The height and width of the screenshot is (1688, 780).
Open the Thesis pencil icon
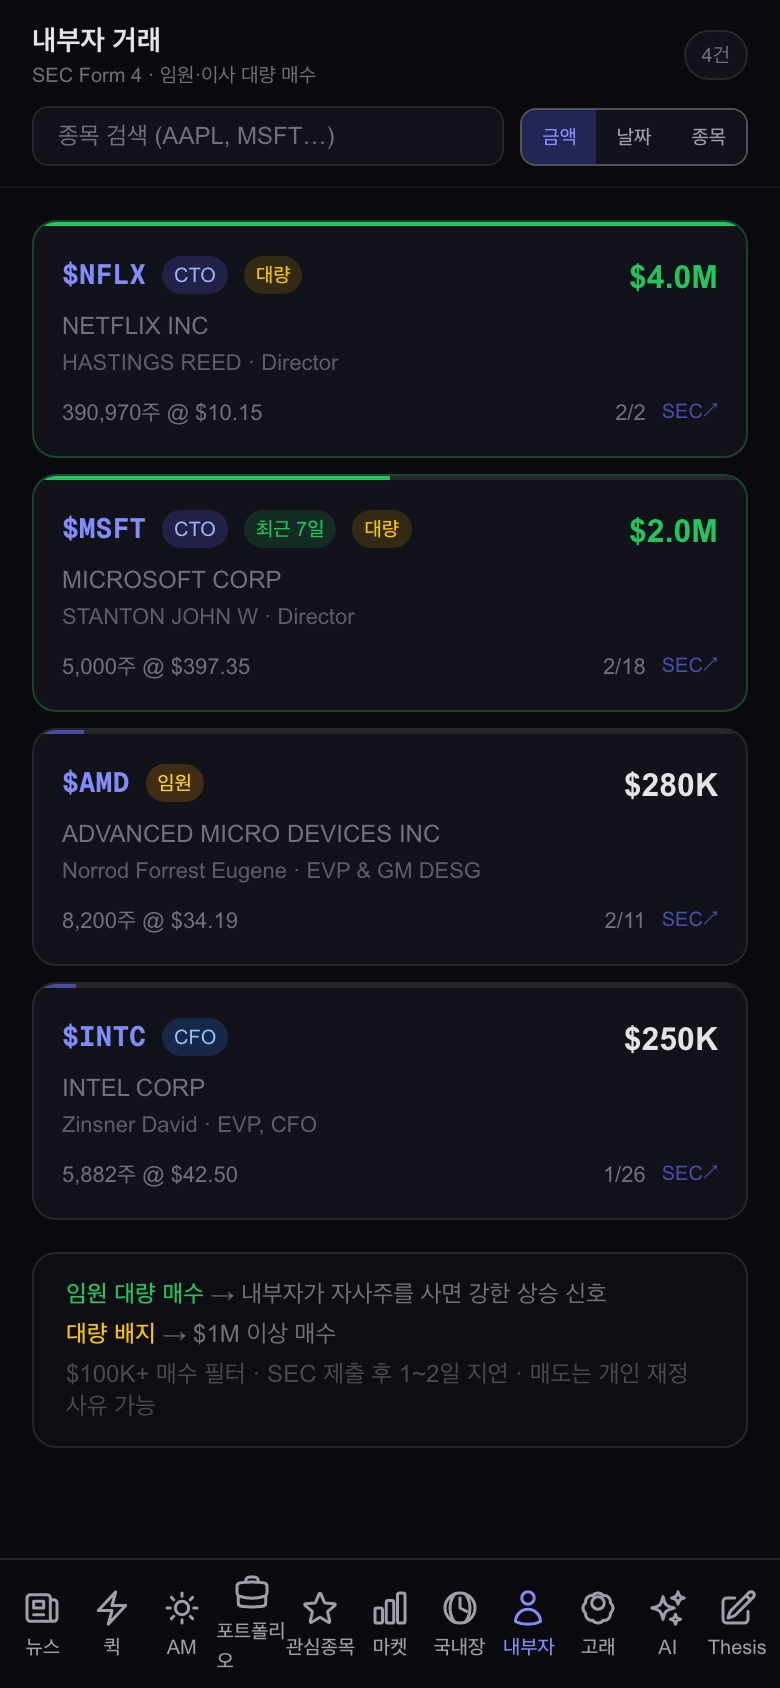click(737, 1608)
